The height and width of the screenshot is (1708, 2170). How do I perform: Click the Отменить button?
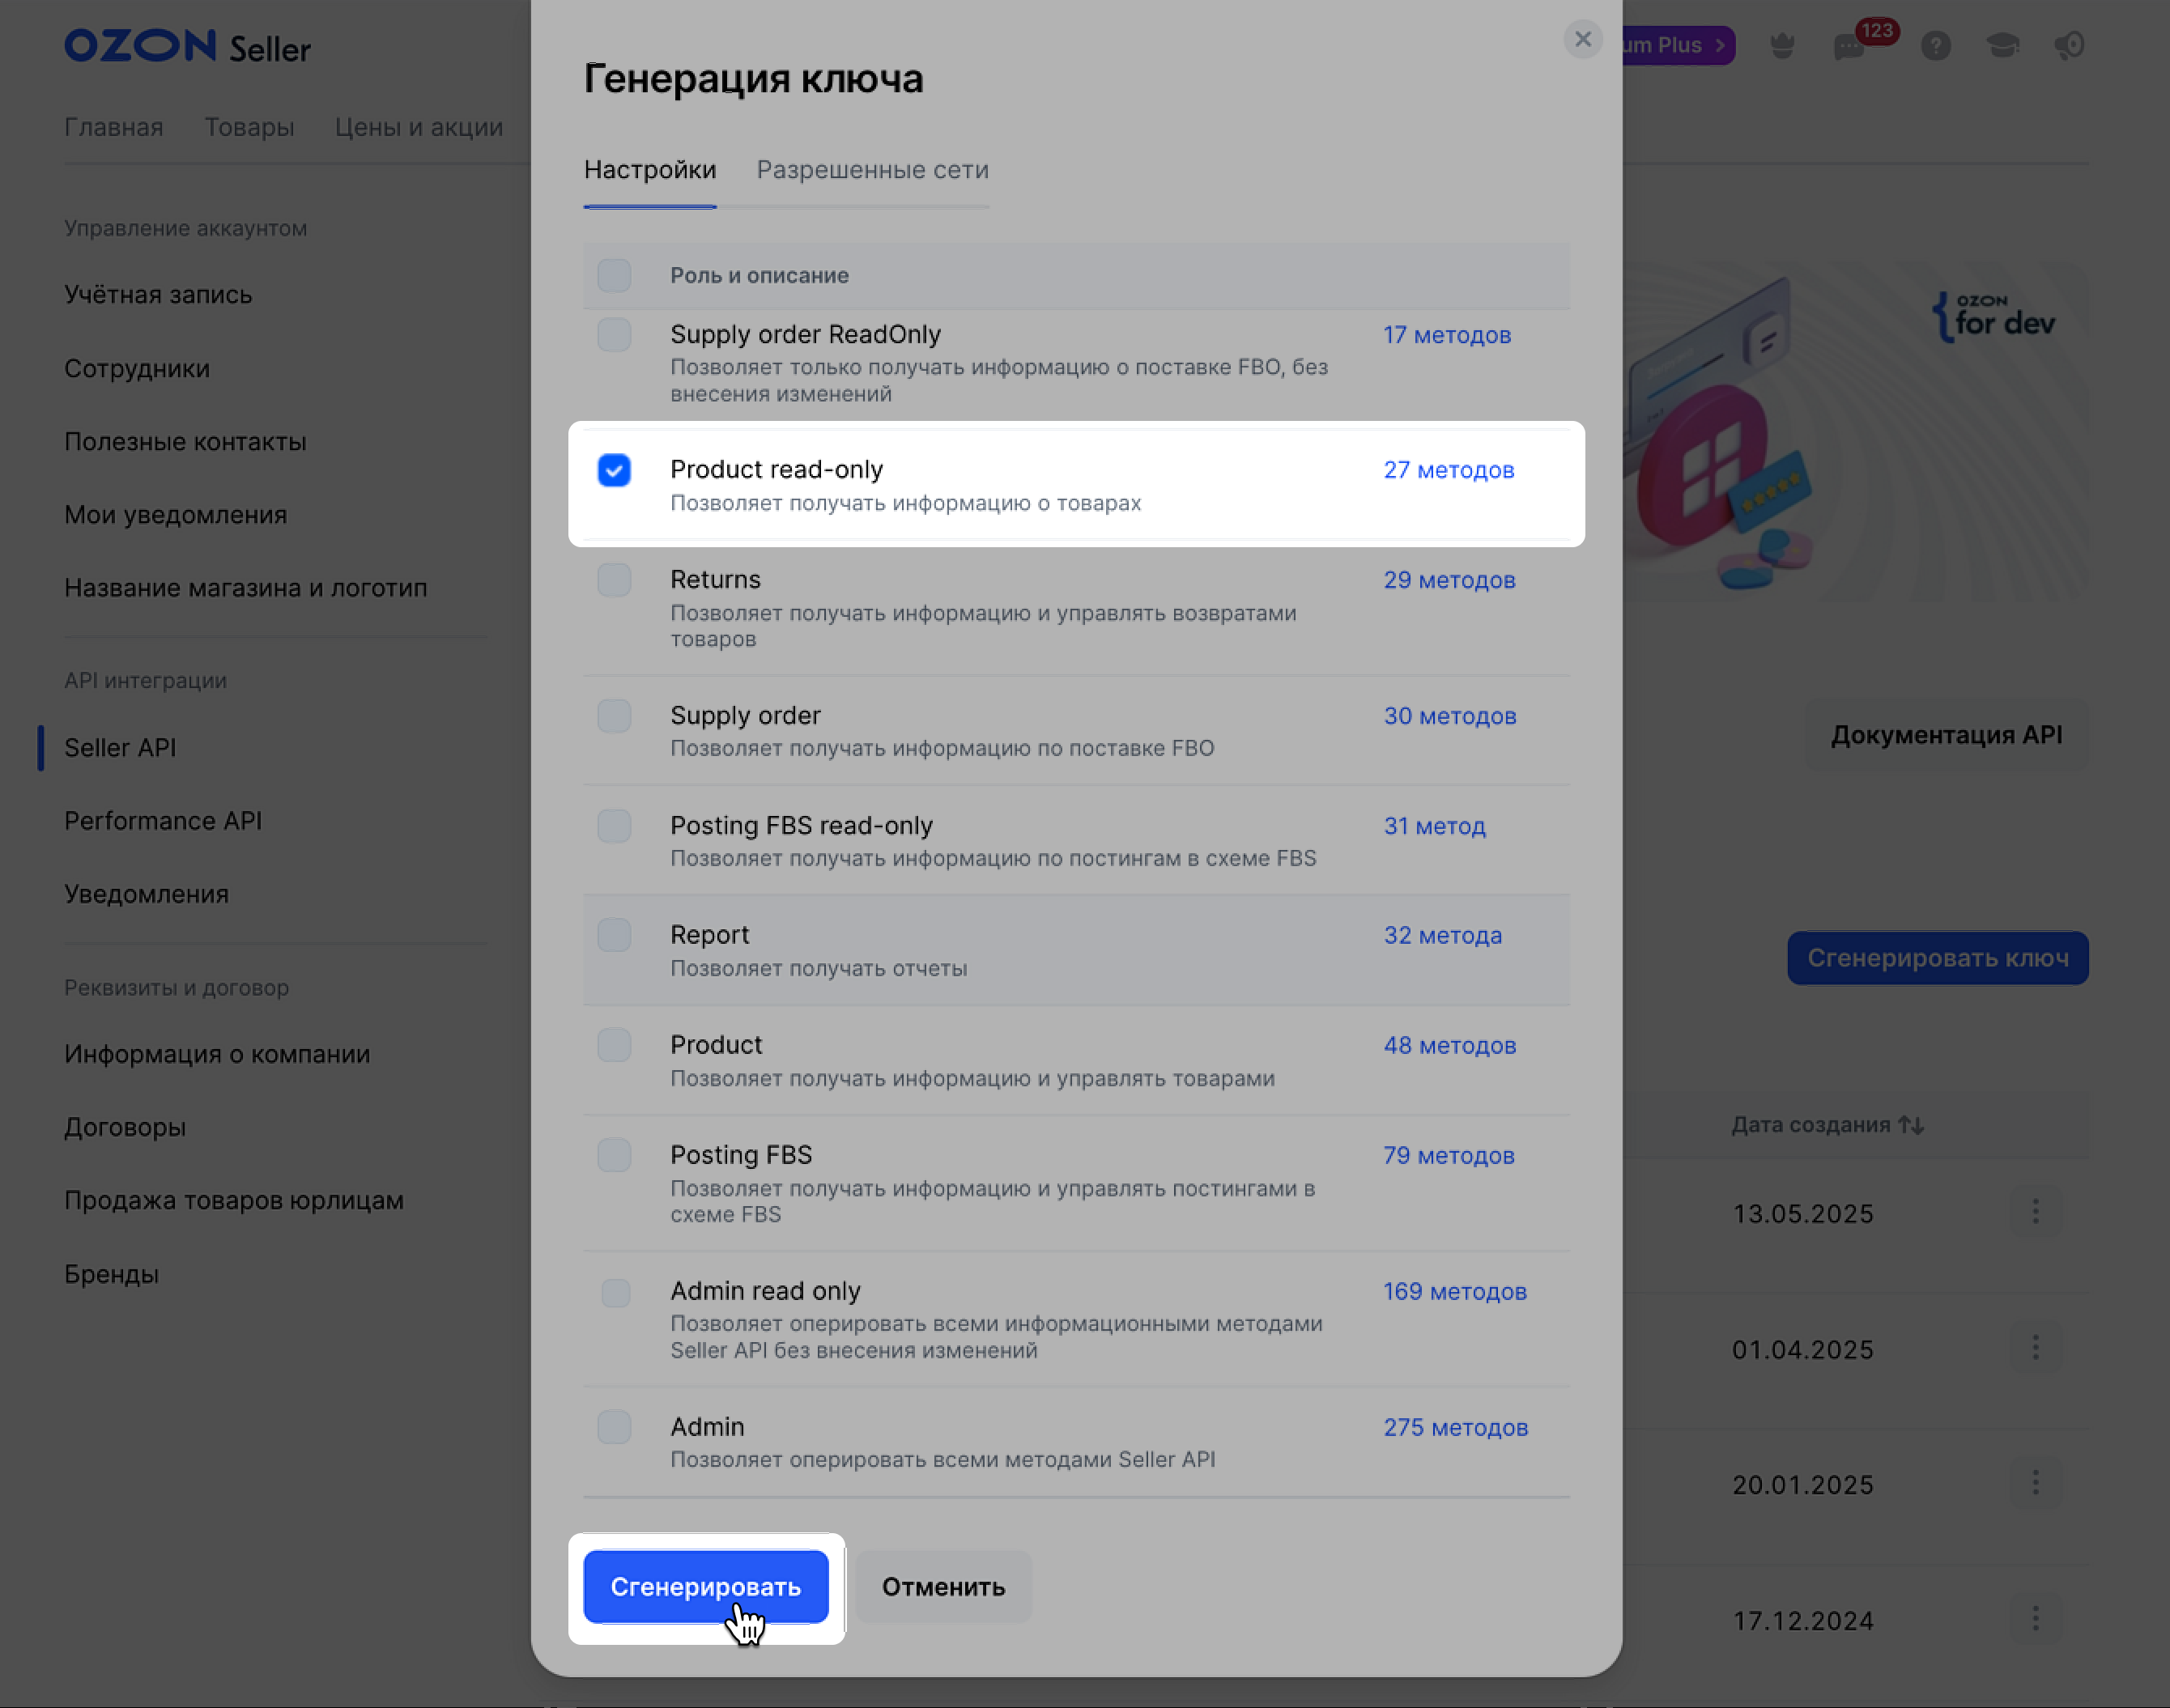click(943, 1587)
